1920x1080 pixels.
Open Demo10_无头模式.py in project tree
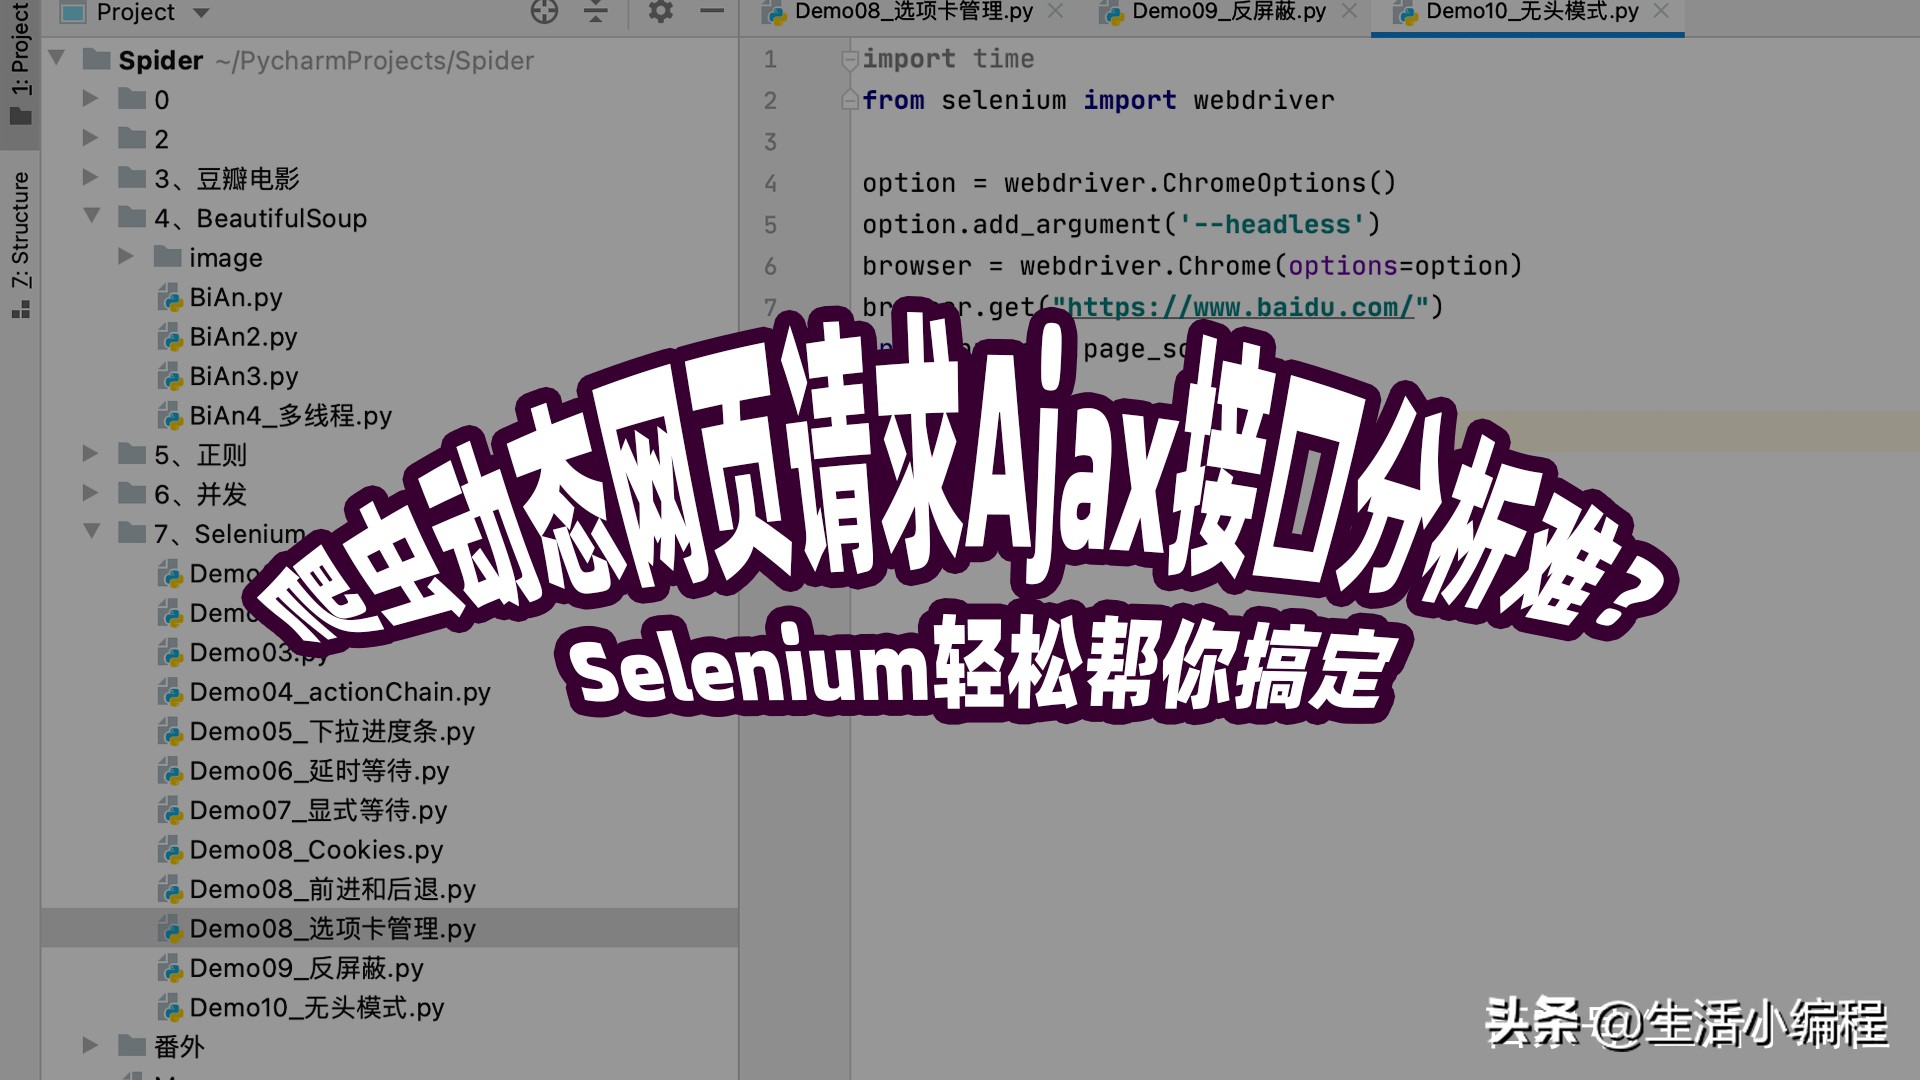point(317,1008)
